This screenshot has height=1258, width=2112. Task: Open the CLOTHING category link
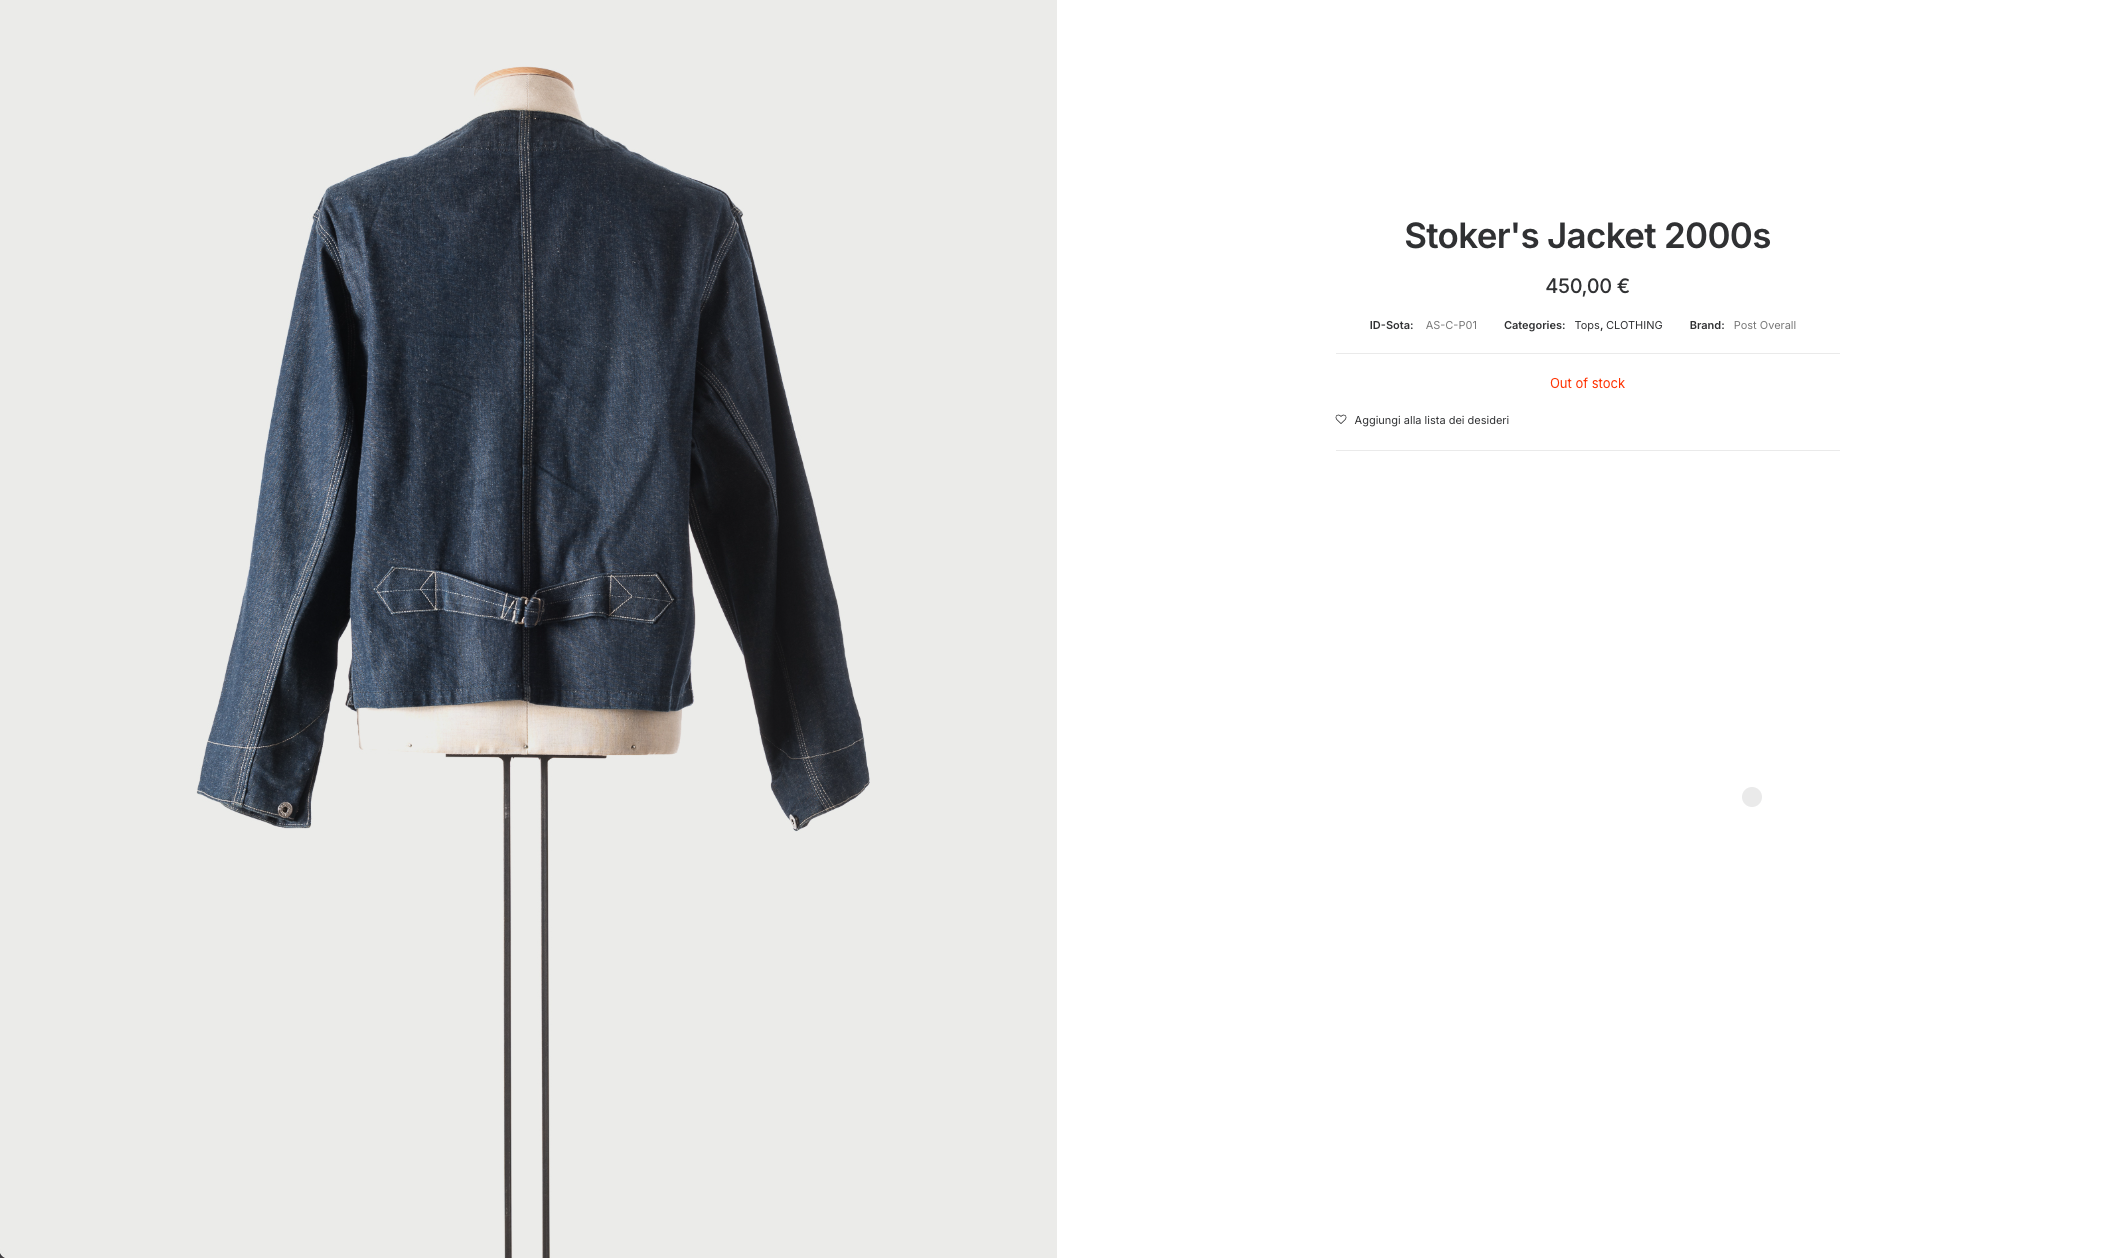point(1634,325)
